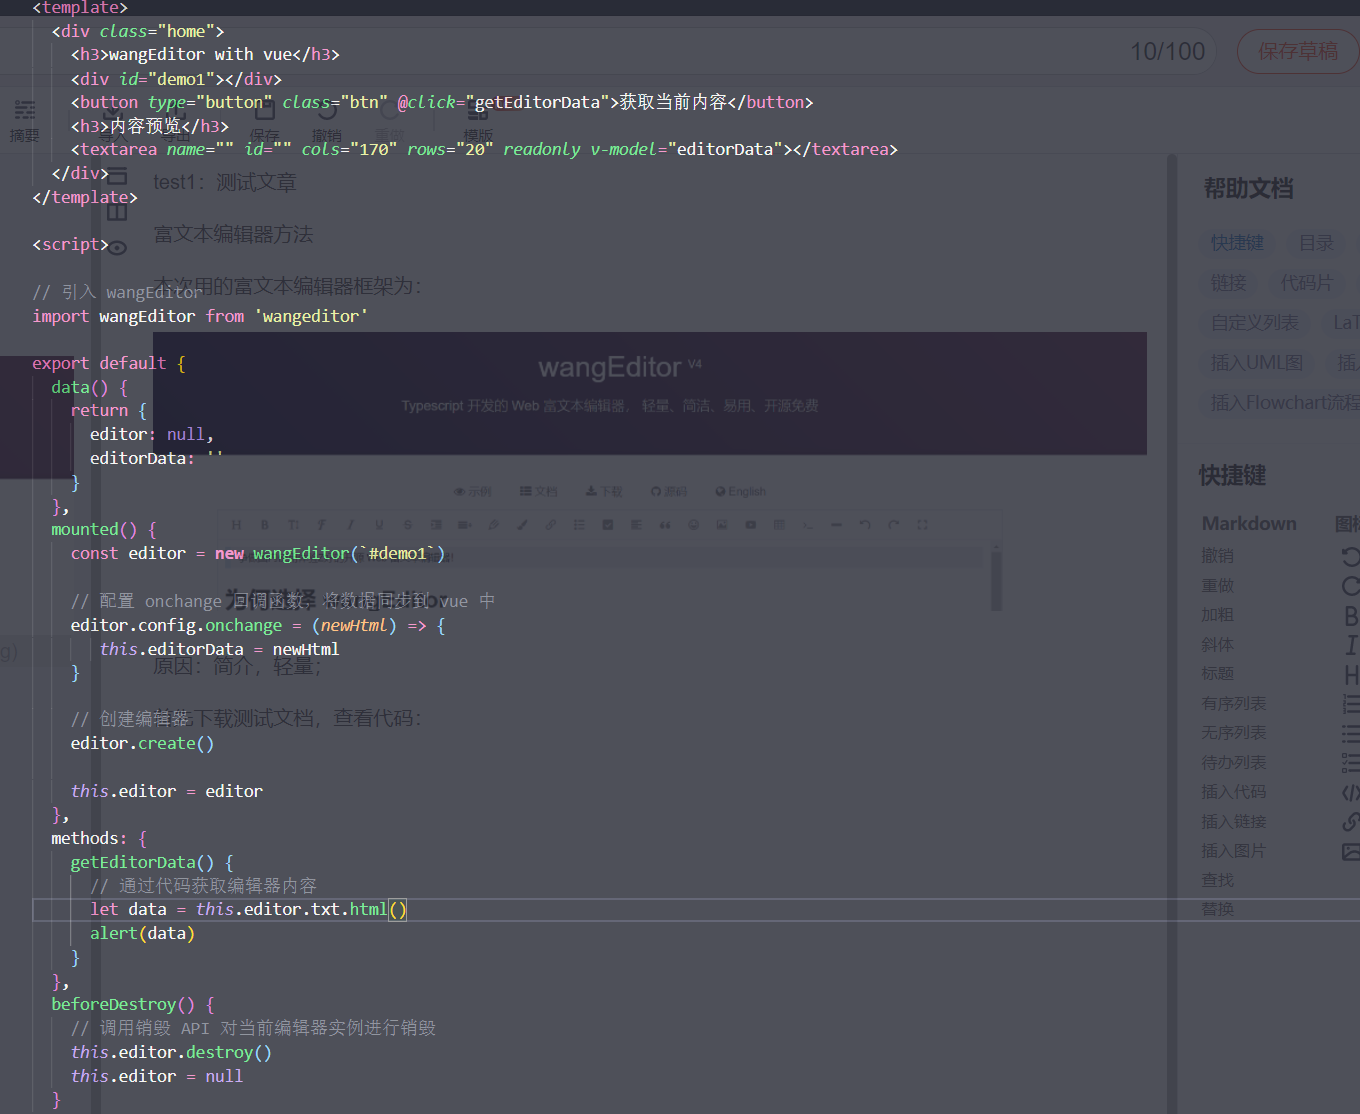The width and height of the screenshot is (1360, 1114).
Task: Click the editor.create() code line
Action: tap(142, 743)
